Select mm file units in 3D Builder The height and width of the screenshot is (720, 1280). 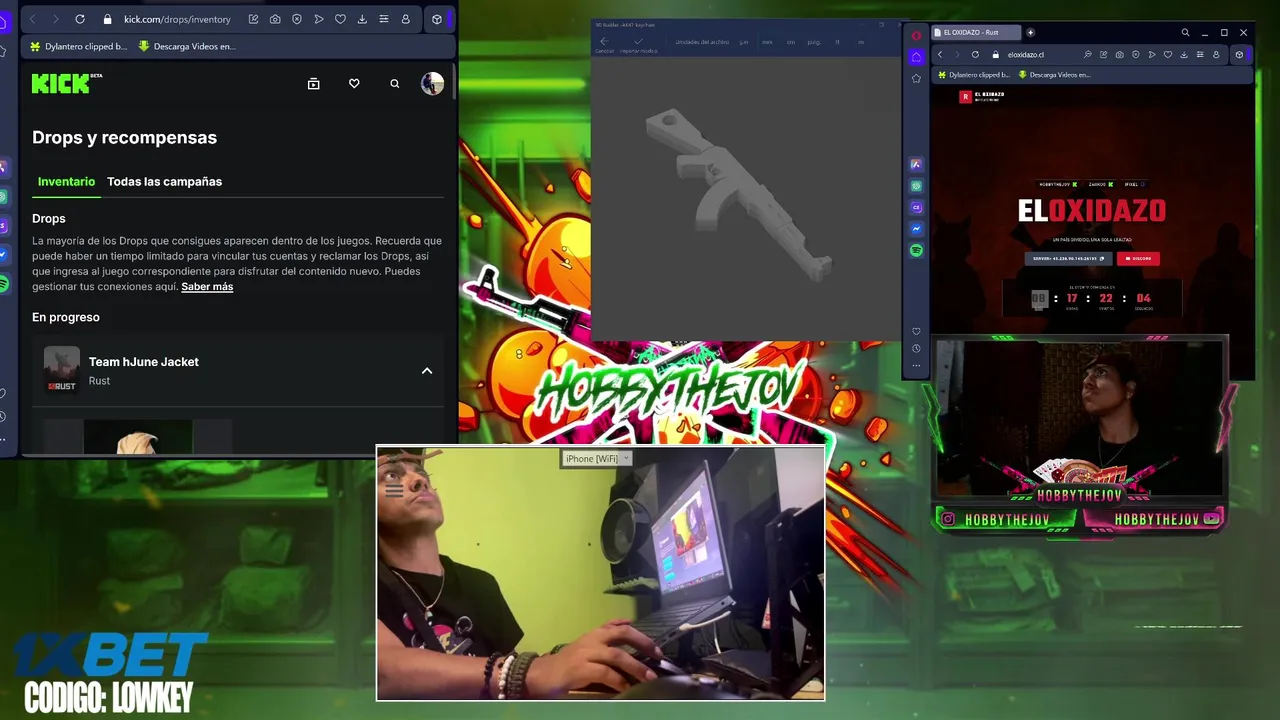767,42
